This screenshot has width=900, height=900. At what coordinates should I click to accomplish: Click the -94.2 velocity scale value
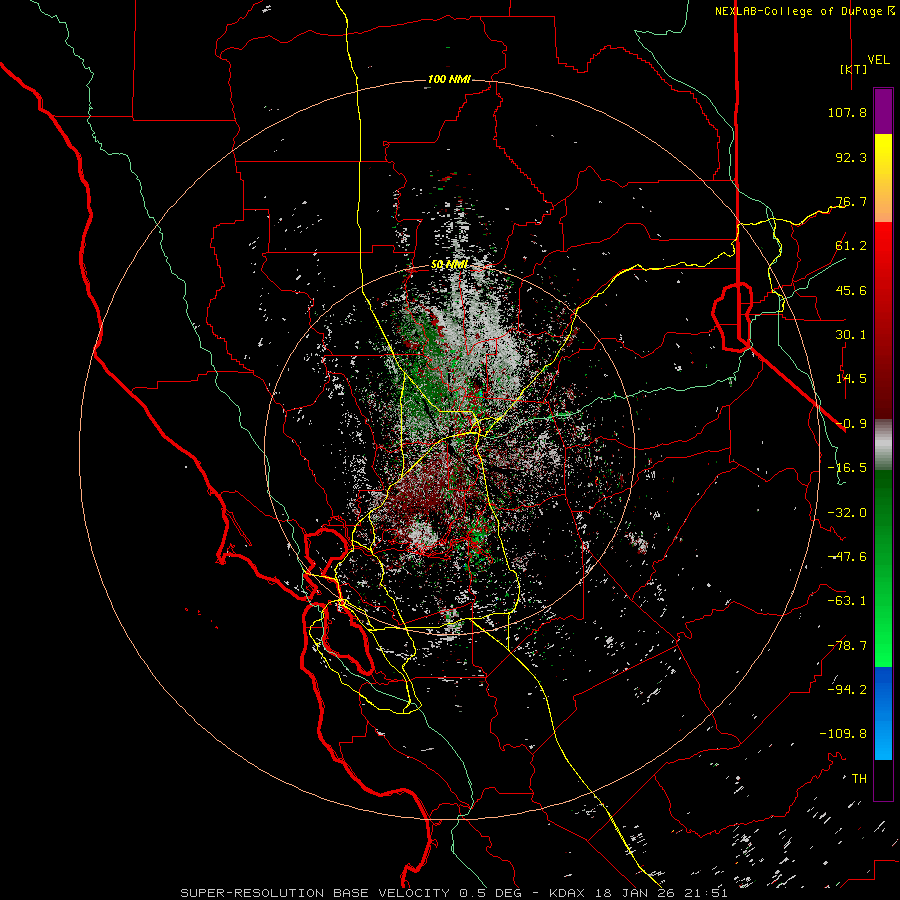pyautogui.click(x=847, y=690)
